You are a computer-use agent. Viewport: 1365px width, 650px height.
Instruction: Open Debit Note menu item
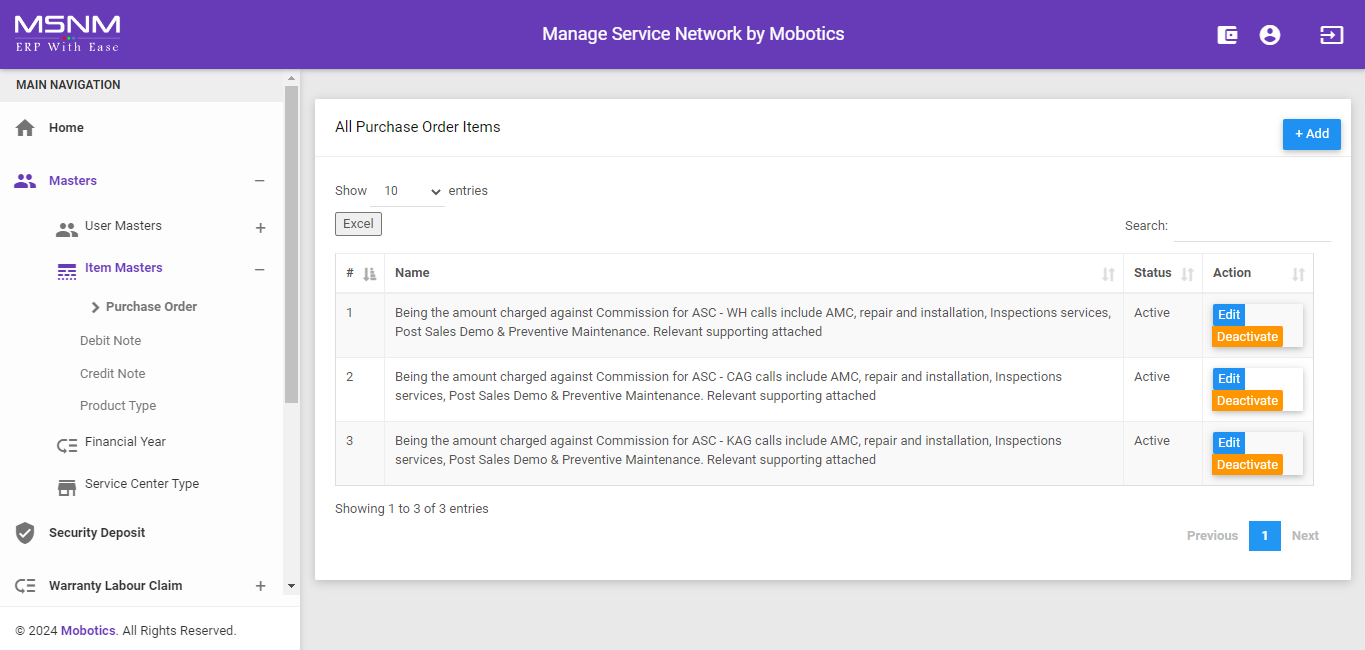click(x=110, y=341)
